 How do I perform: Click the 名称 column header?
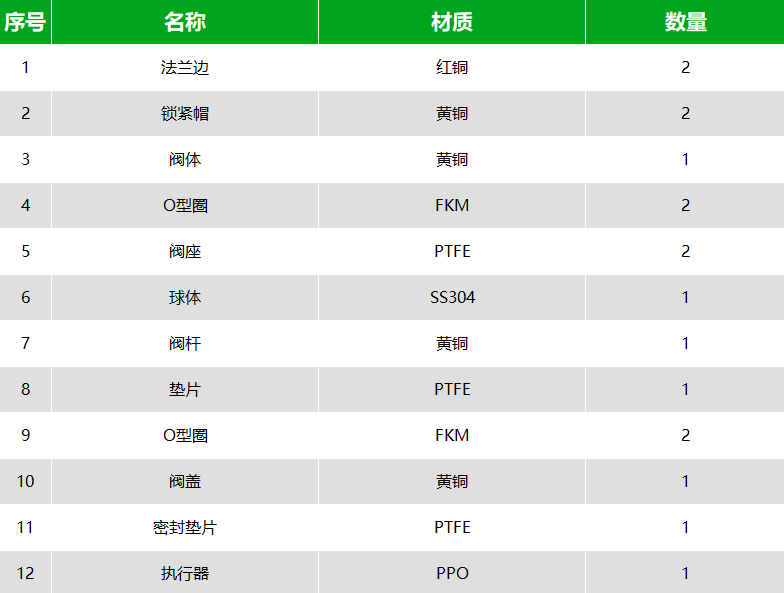(185, 22)
